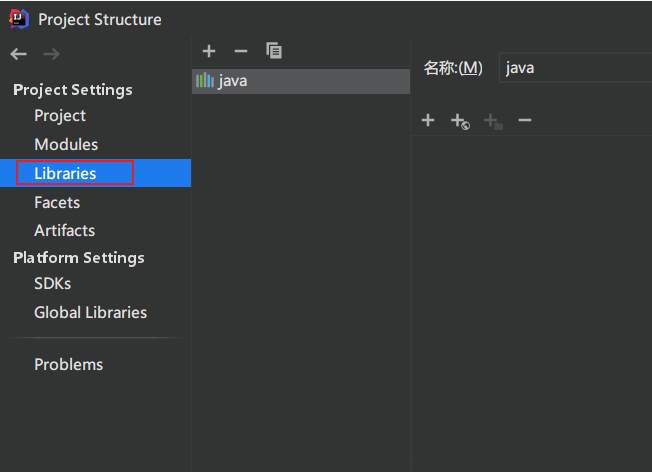Remove selected root from library
The height and width of the screenshot is (472, 652).
(525, 121)
